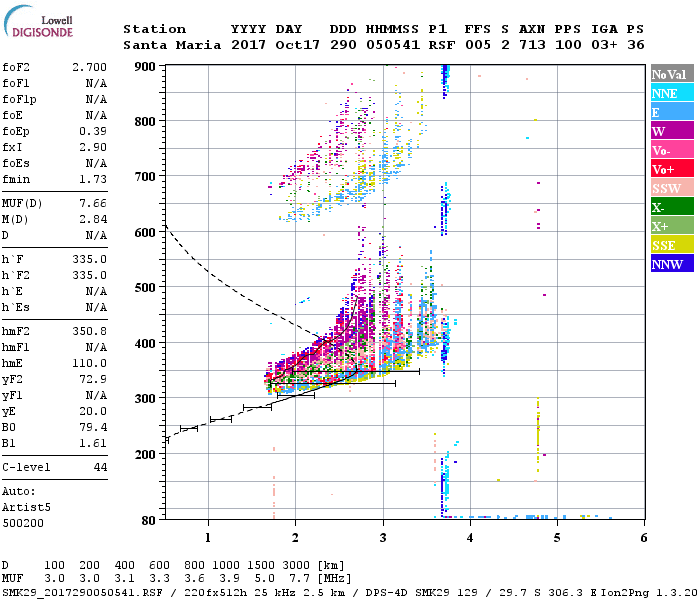Click the foF2 value 2.700
Image resolution: width=700 pixels, height=600 pixels.
(90, 67)
